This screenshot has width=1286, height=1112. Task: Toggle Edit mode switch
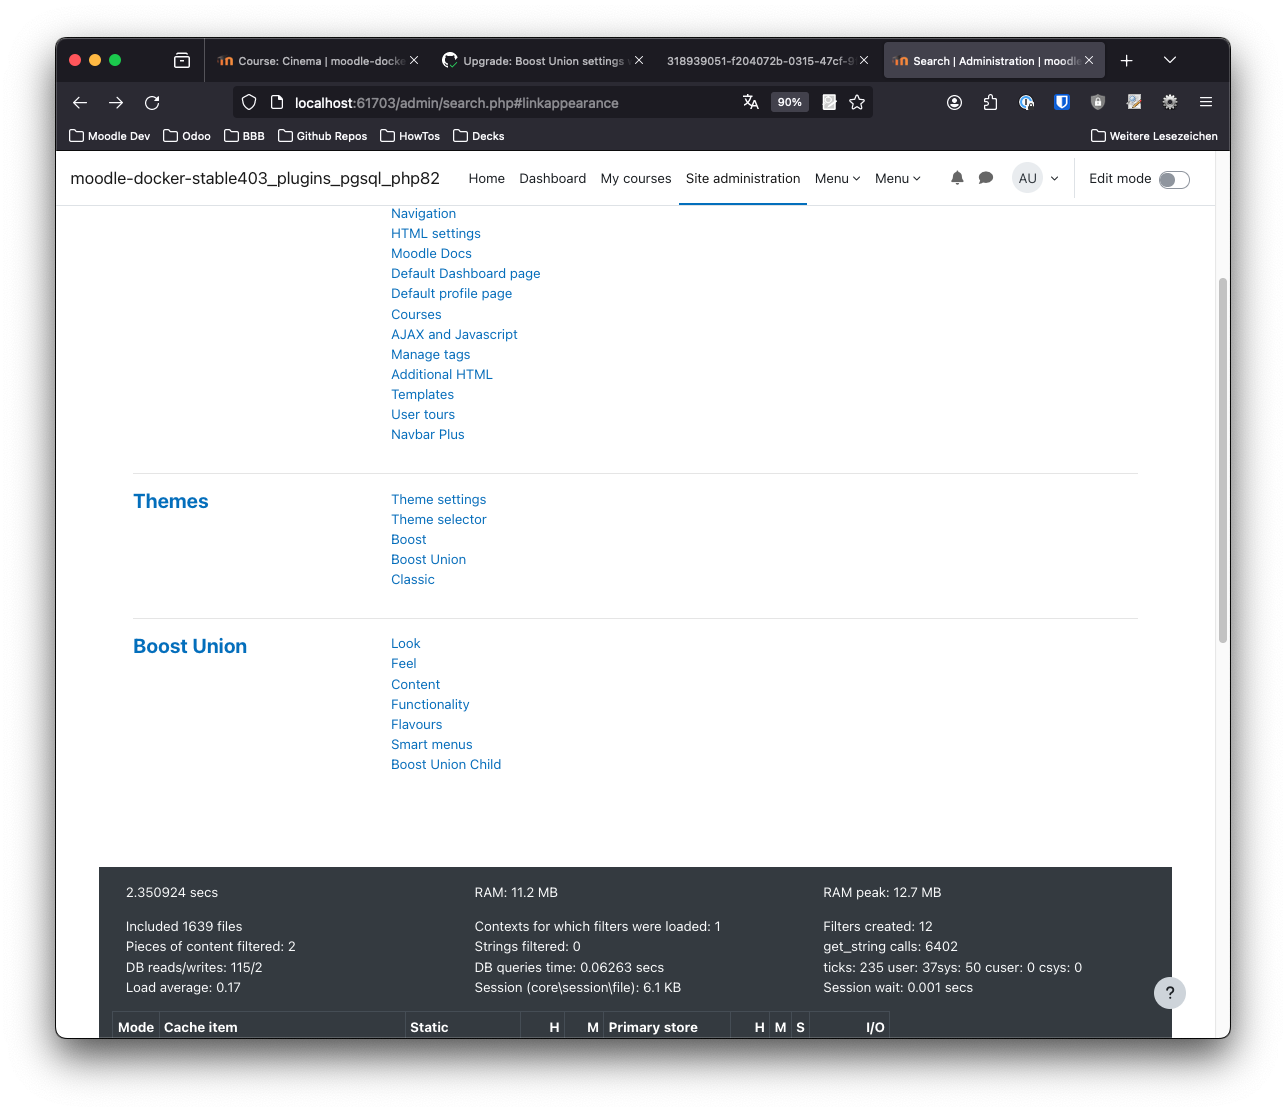tap(1174, 180)
